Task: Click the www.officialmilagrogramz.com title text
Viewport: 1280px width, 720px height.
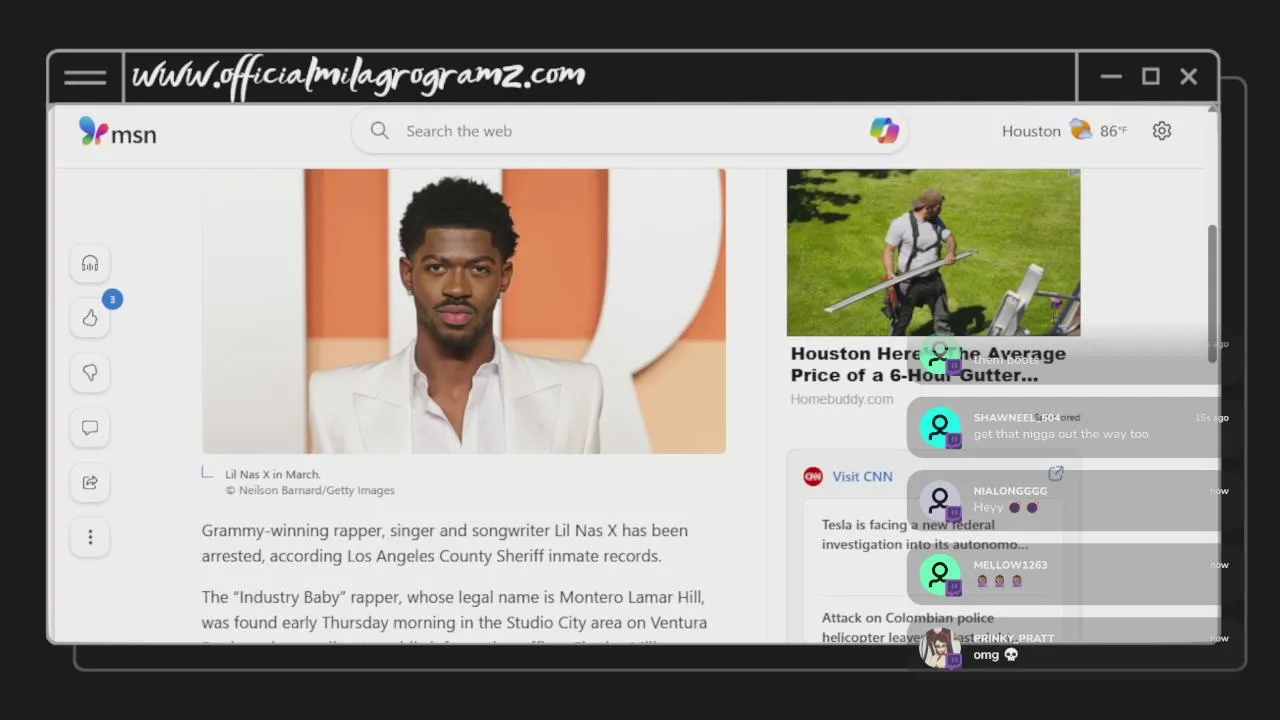Action: [359, 77]
